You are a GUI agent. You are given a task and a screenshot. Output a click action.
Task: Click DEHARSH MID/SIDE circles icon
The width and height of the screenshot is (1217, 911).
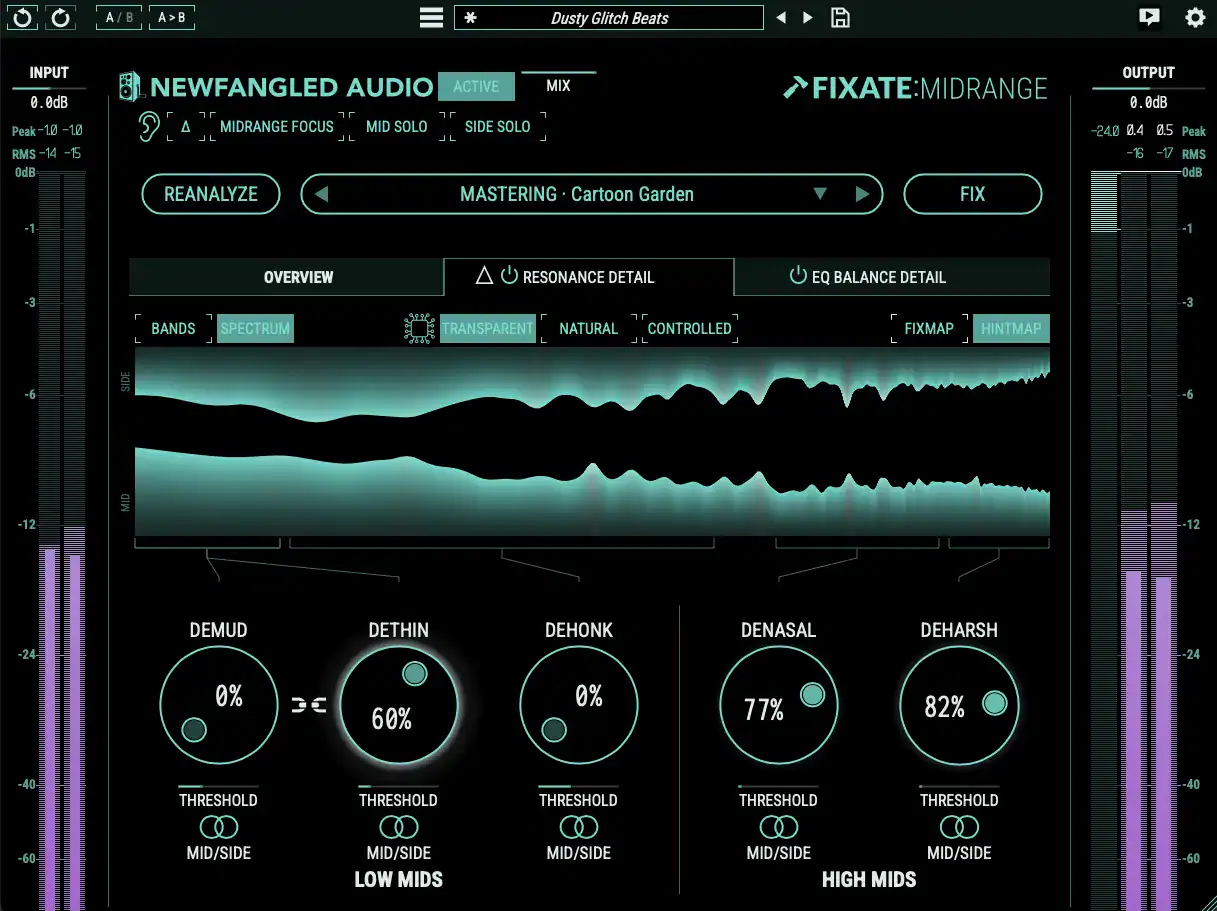(x=959, y=827)
